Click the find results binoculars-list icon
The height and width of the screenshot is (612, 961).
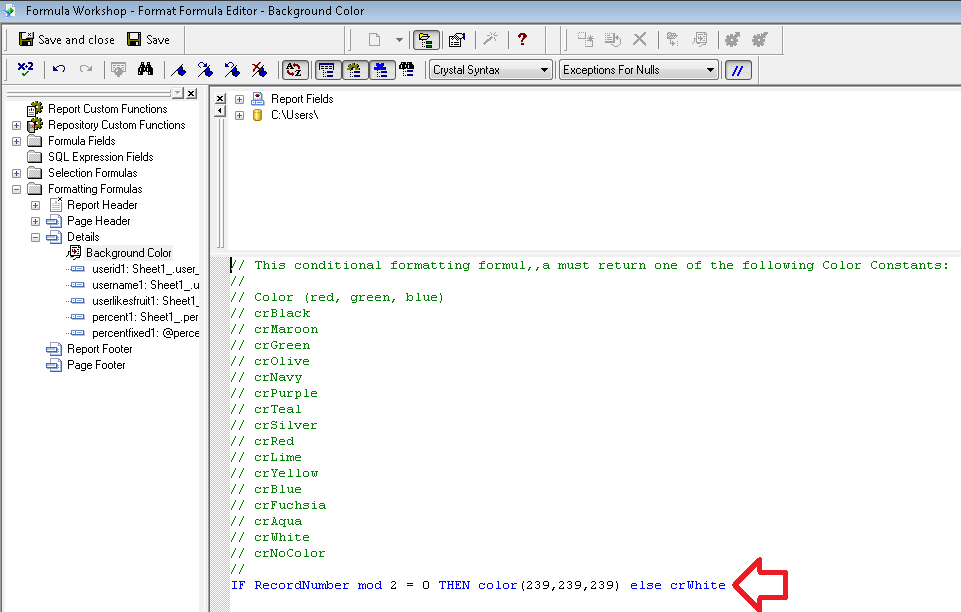tap(407, 70)
